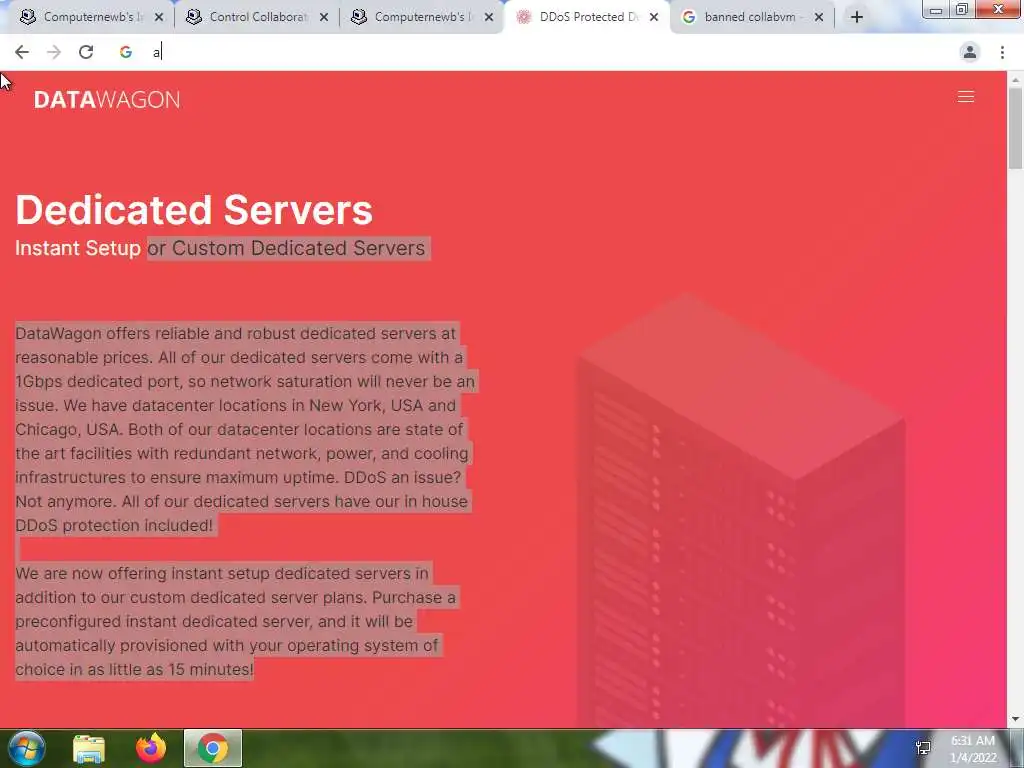
Task: Click the paragraph starting 'We are now offering'
Action: [235, 621]
